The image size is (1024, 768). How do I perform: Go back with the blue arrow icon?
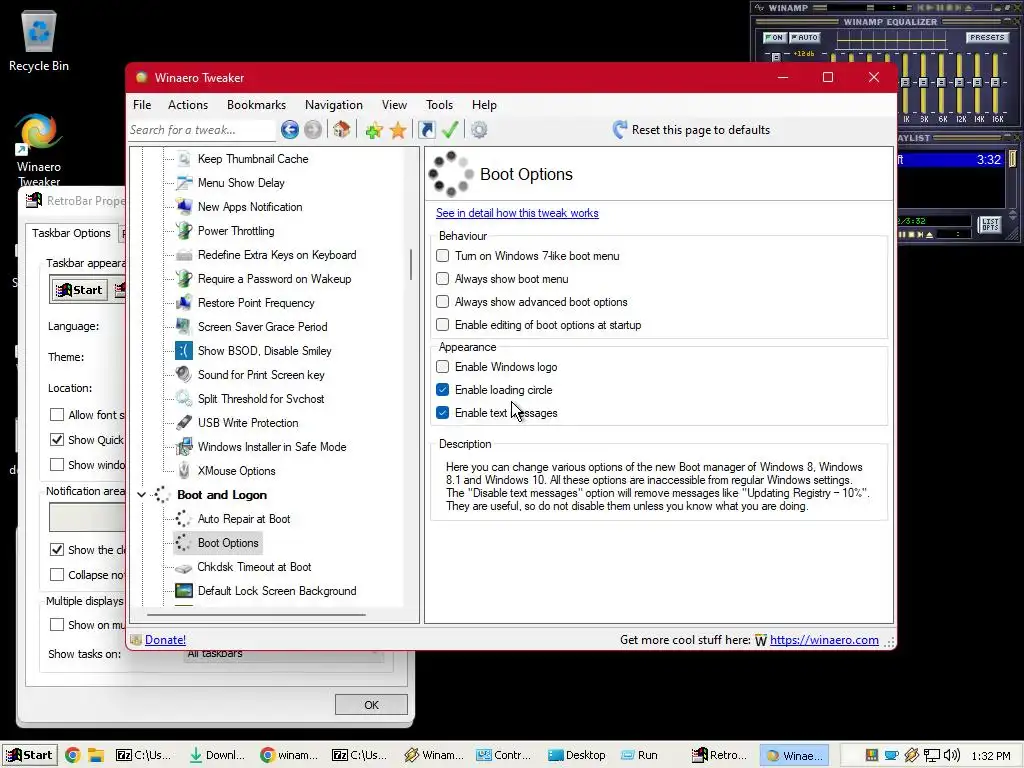pyautogui.click(x=290, y=130)
